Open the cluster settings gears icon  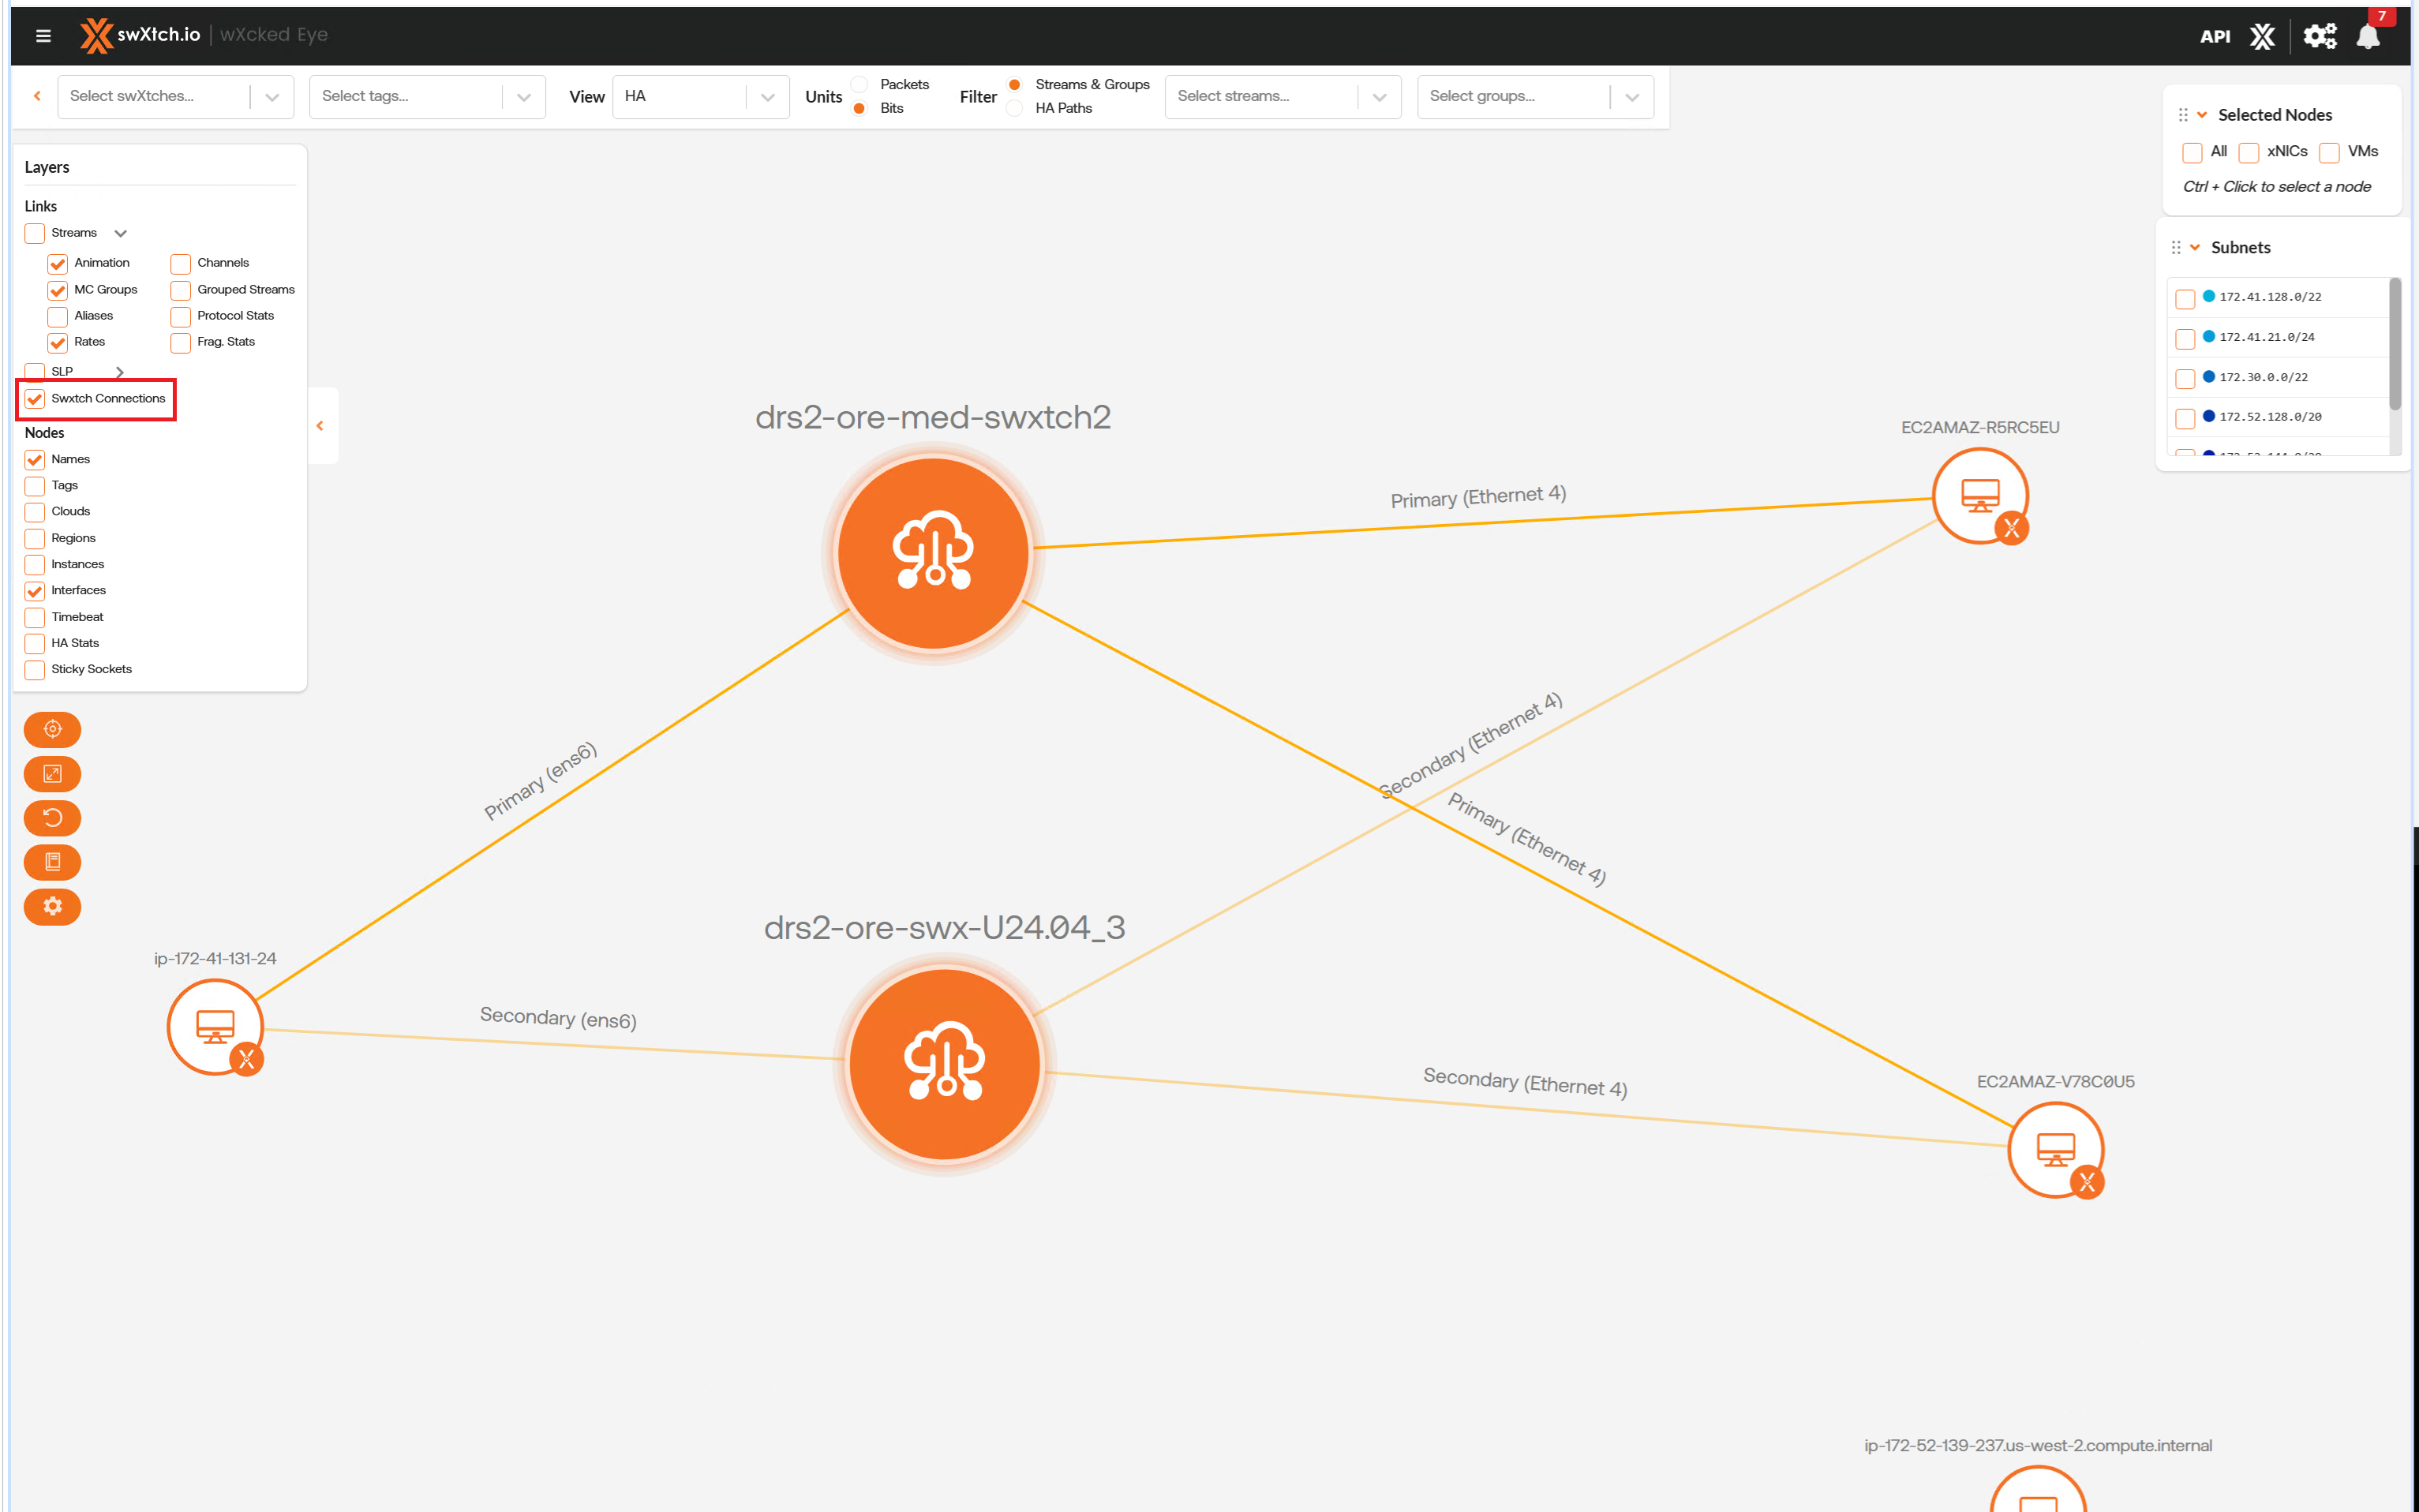point(2319,36)
